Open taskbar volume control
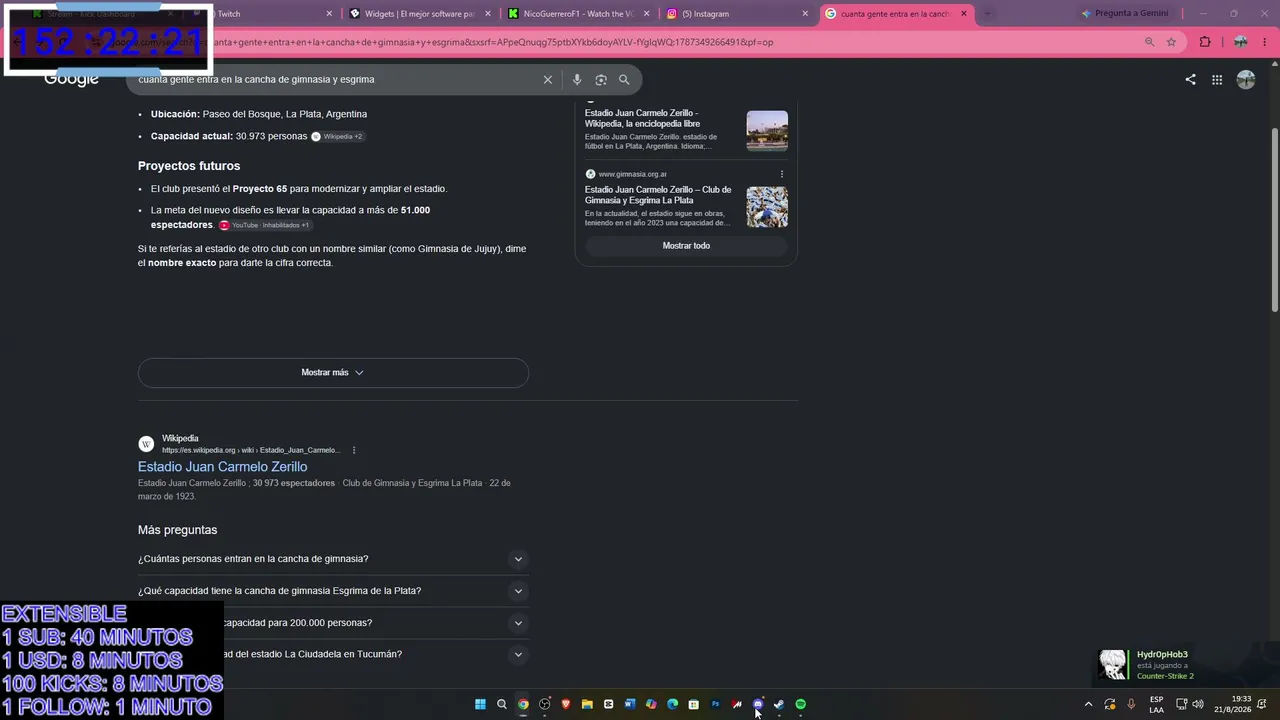The width and height of the screenshot is (1280, 720). pyautogui.click(x=1198, y=704)
